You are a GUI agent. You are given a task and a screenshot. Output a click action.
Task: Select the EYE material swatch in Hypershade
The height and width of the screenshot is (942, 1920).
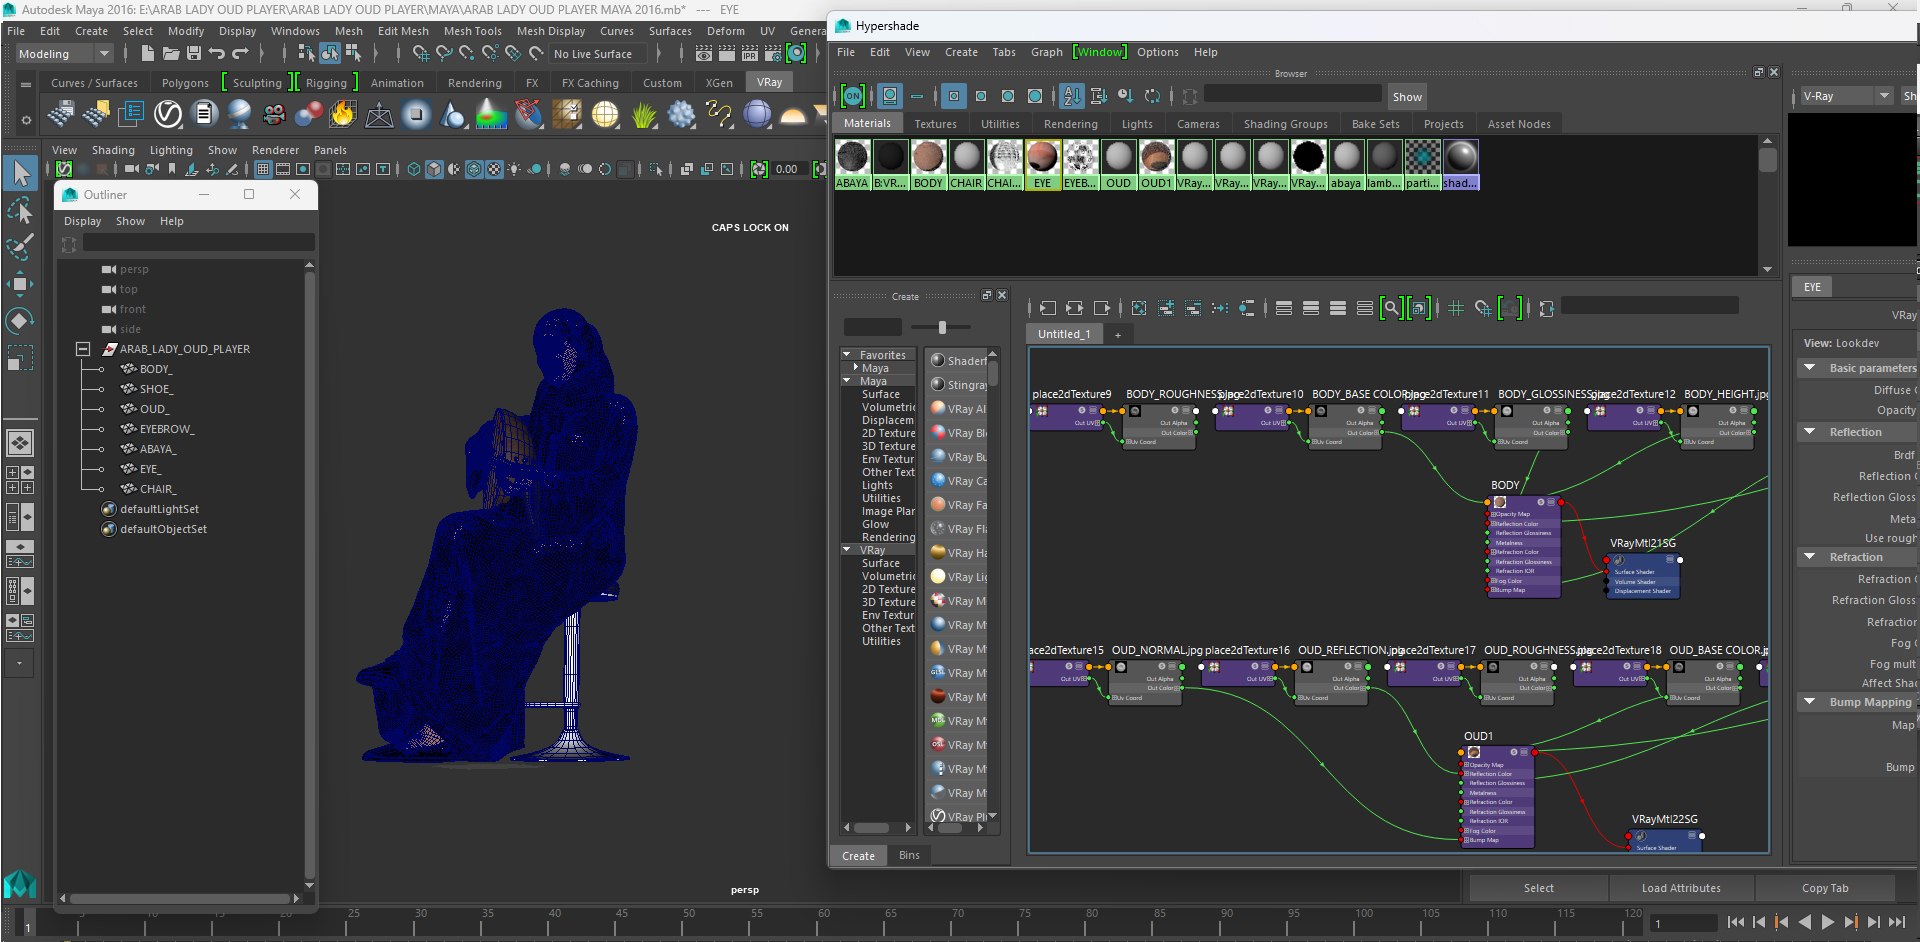click(1042, 164)
